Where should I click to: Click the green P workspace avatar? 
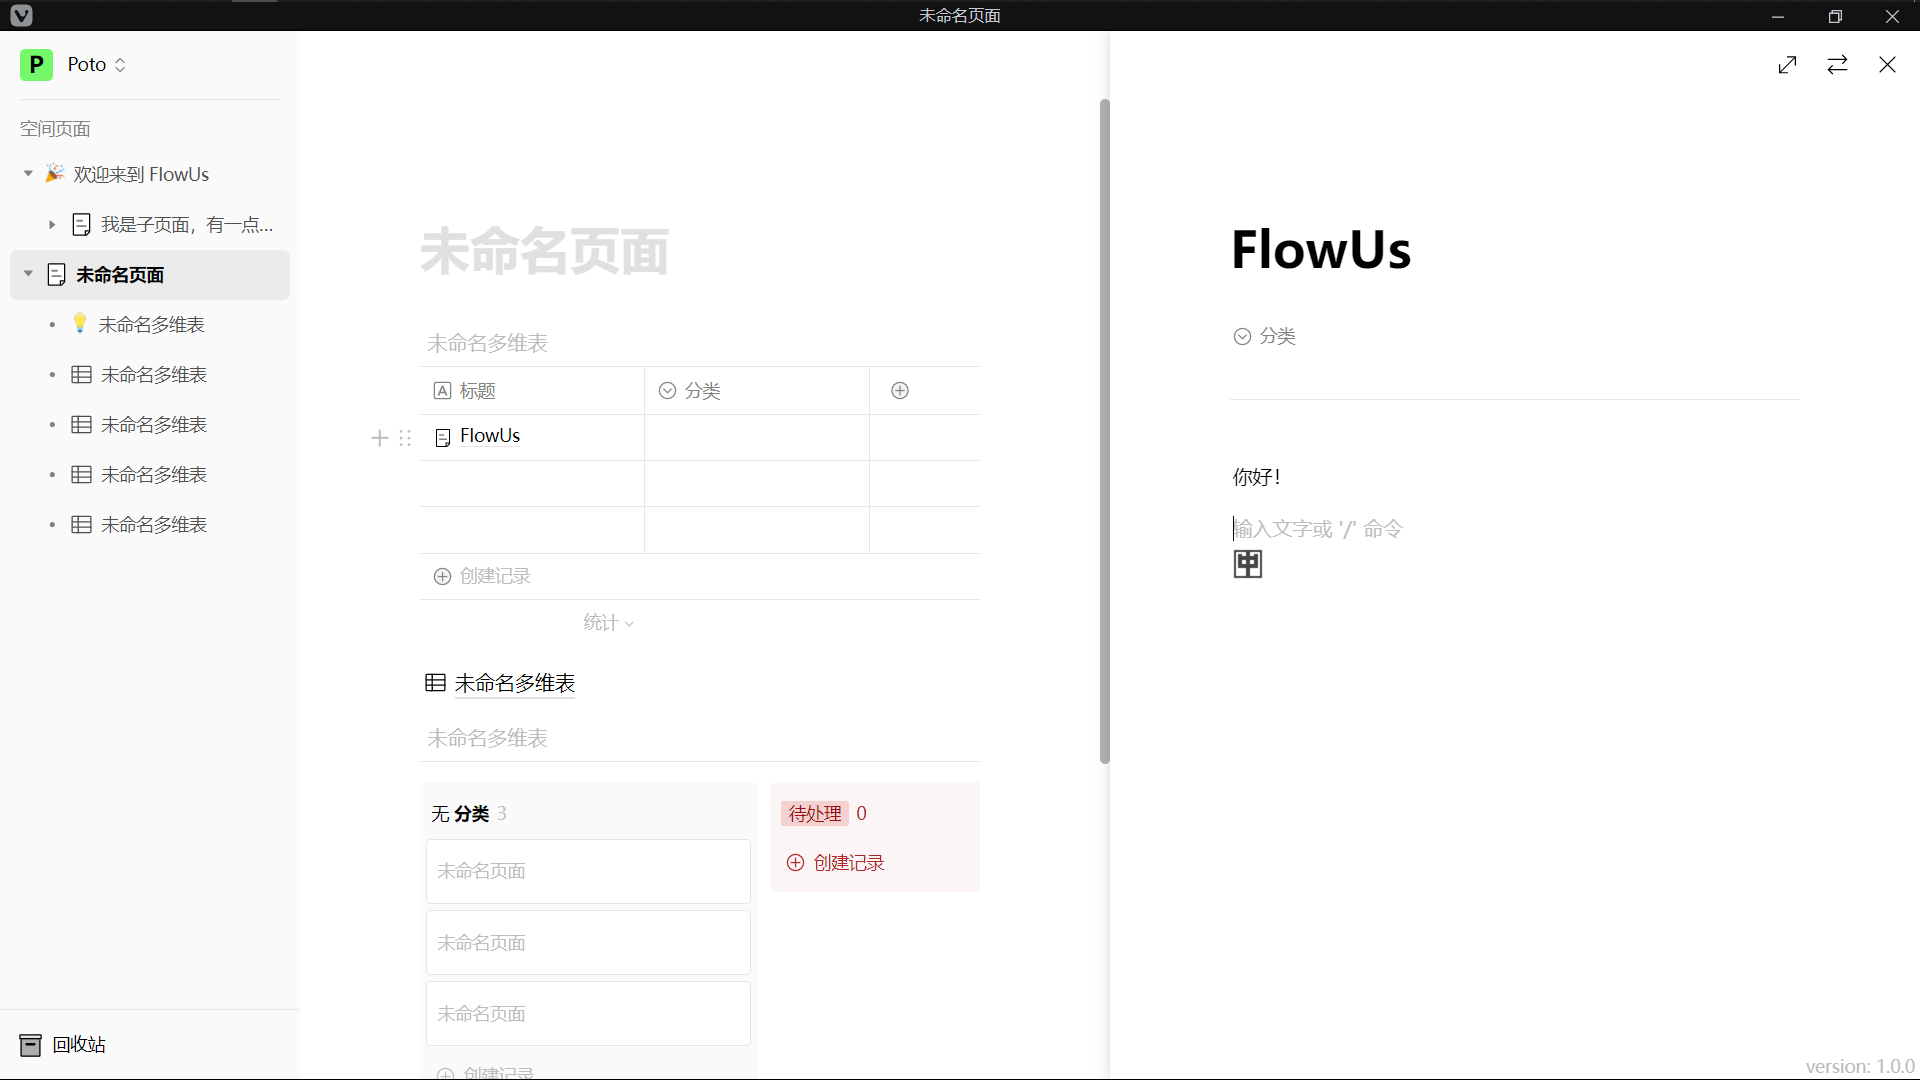36,65
